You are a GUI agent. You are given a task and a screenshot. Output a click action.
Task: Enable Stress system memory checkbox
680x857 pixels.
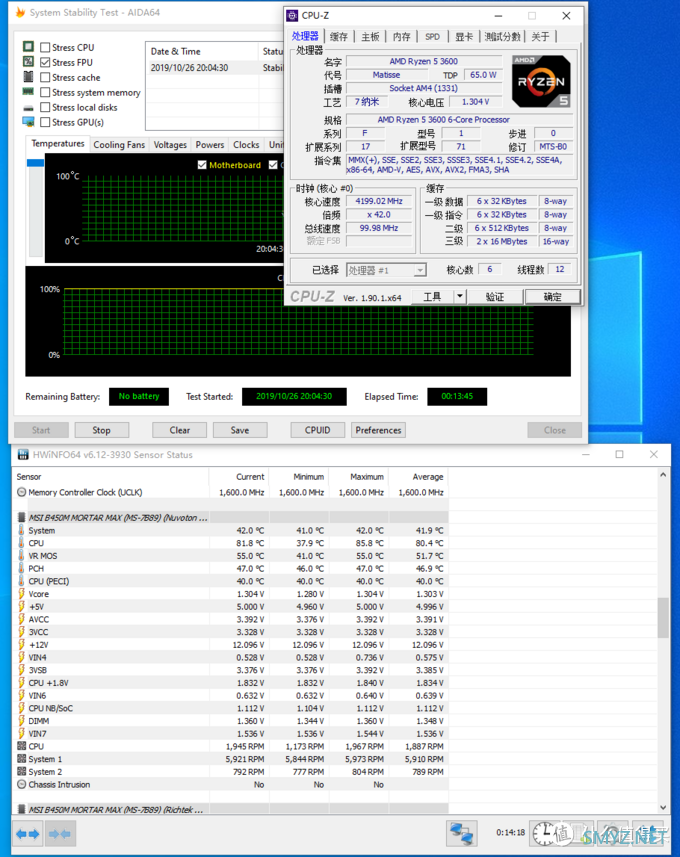(x=45, y=92)
